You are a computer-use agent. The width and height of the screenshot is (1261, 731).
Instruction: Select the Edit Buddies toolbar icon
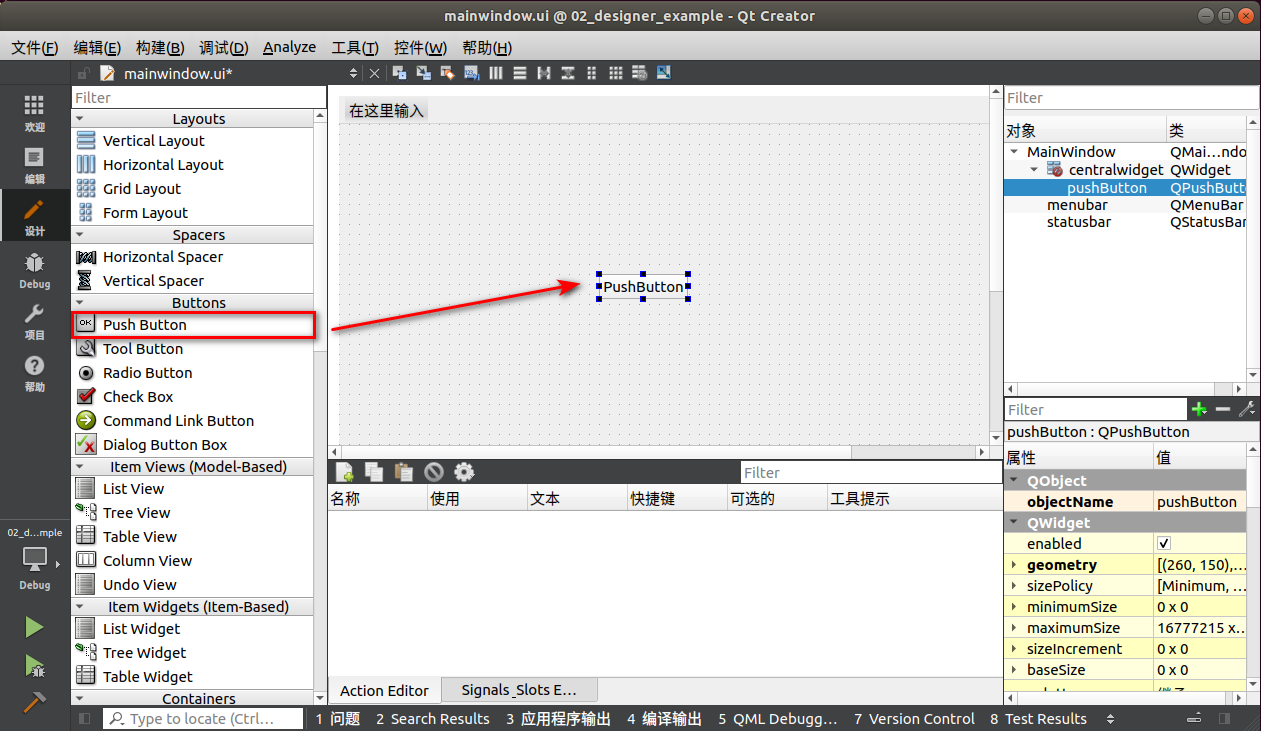click(447, 73)
